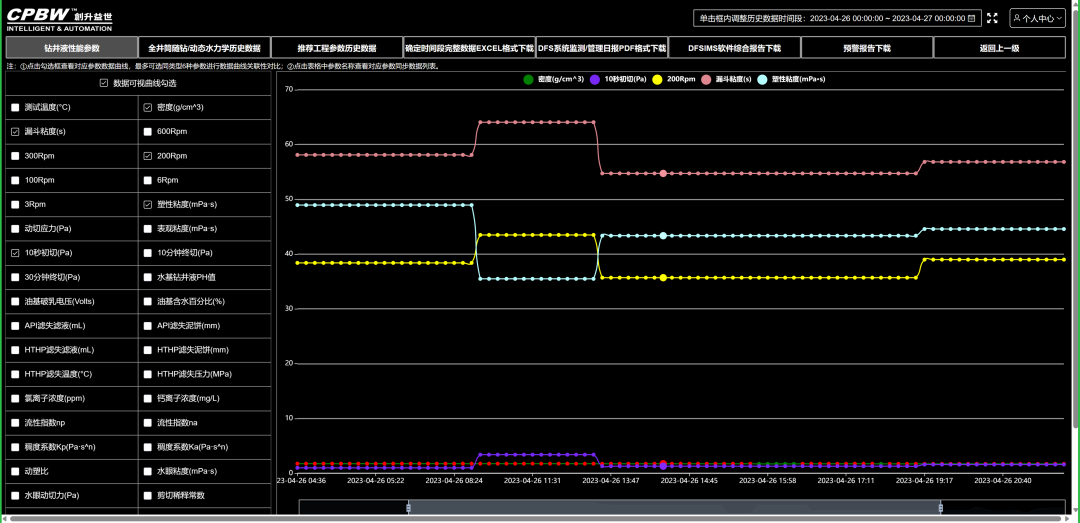Uncheck 10秒初切(Pa) checkbox in list

15,253
